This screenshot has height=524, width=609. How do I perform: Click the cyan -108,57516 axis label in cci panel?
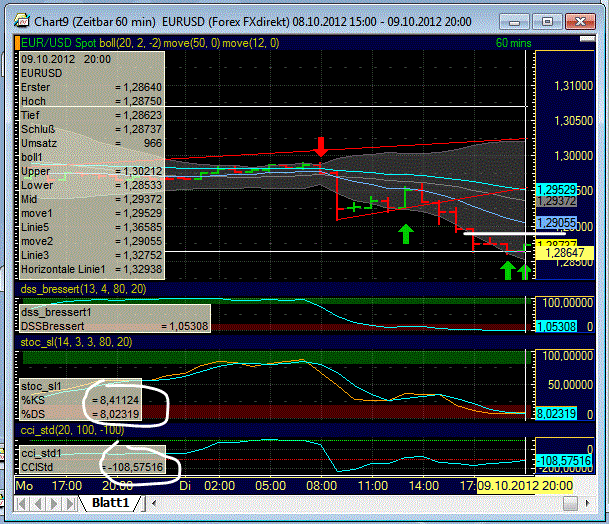[564, 461]
